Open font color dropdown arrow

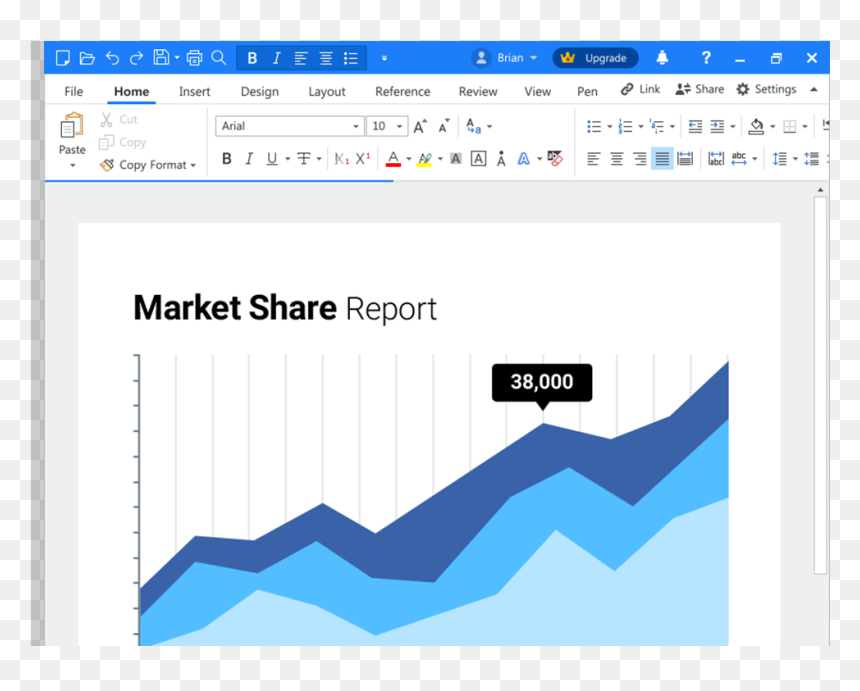(409, 159)
